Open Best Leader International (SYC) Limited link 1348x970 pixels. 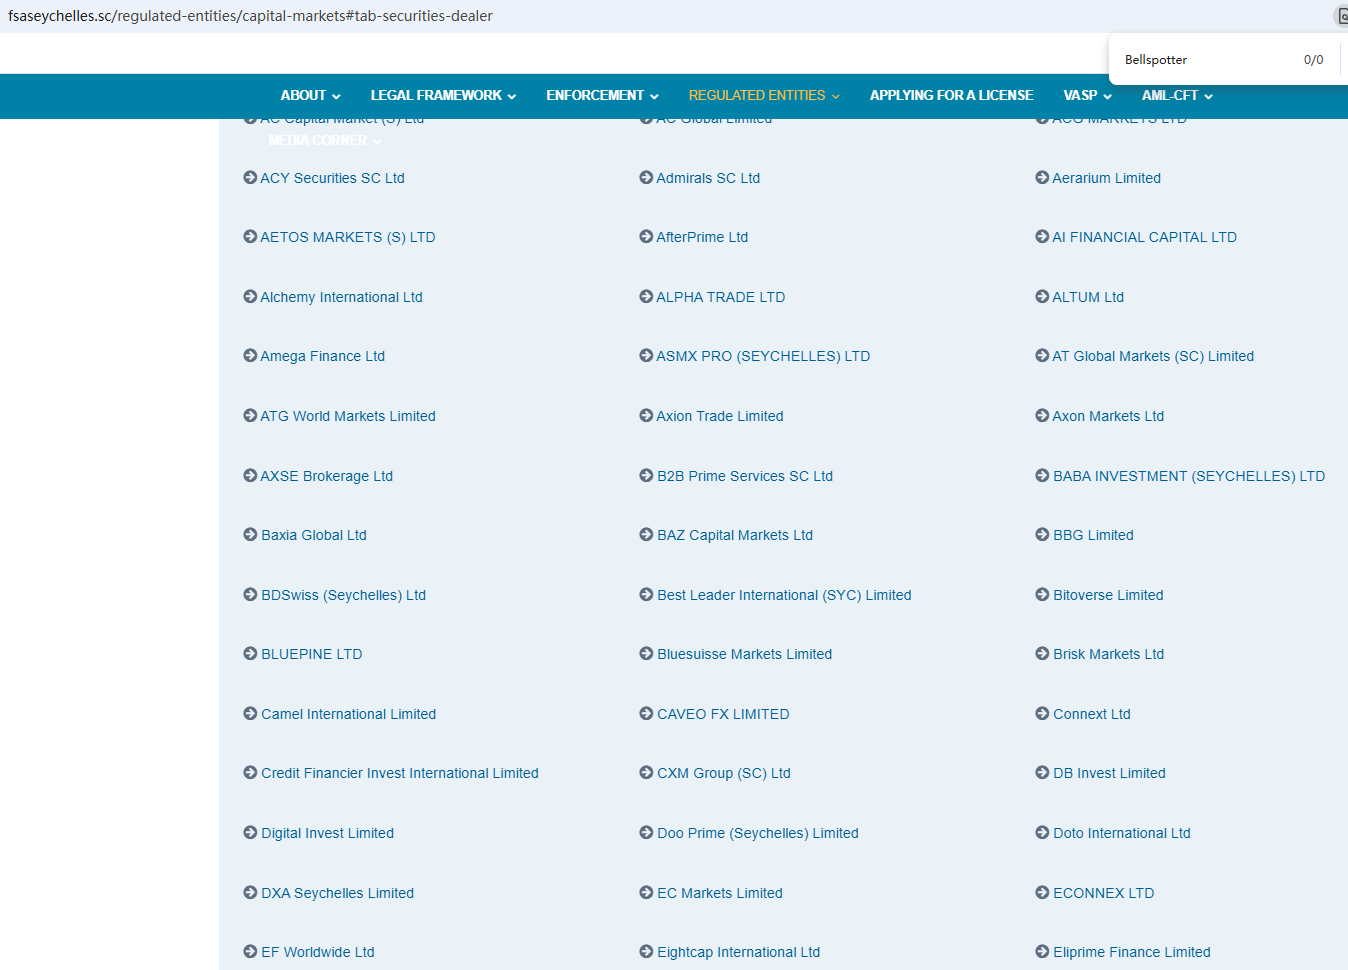[784, 595]
